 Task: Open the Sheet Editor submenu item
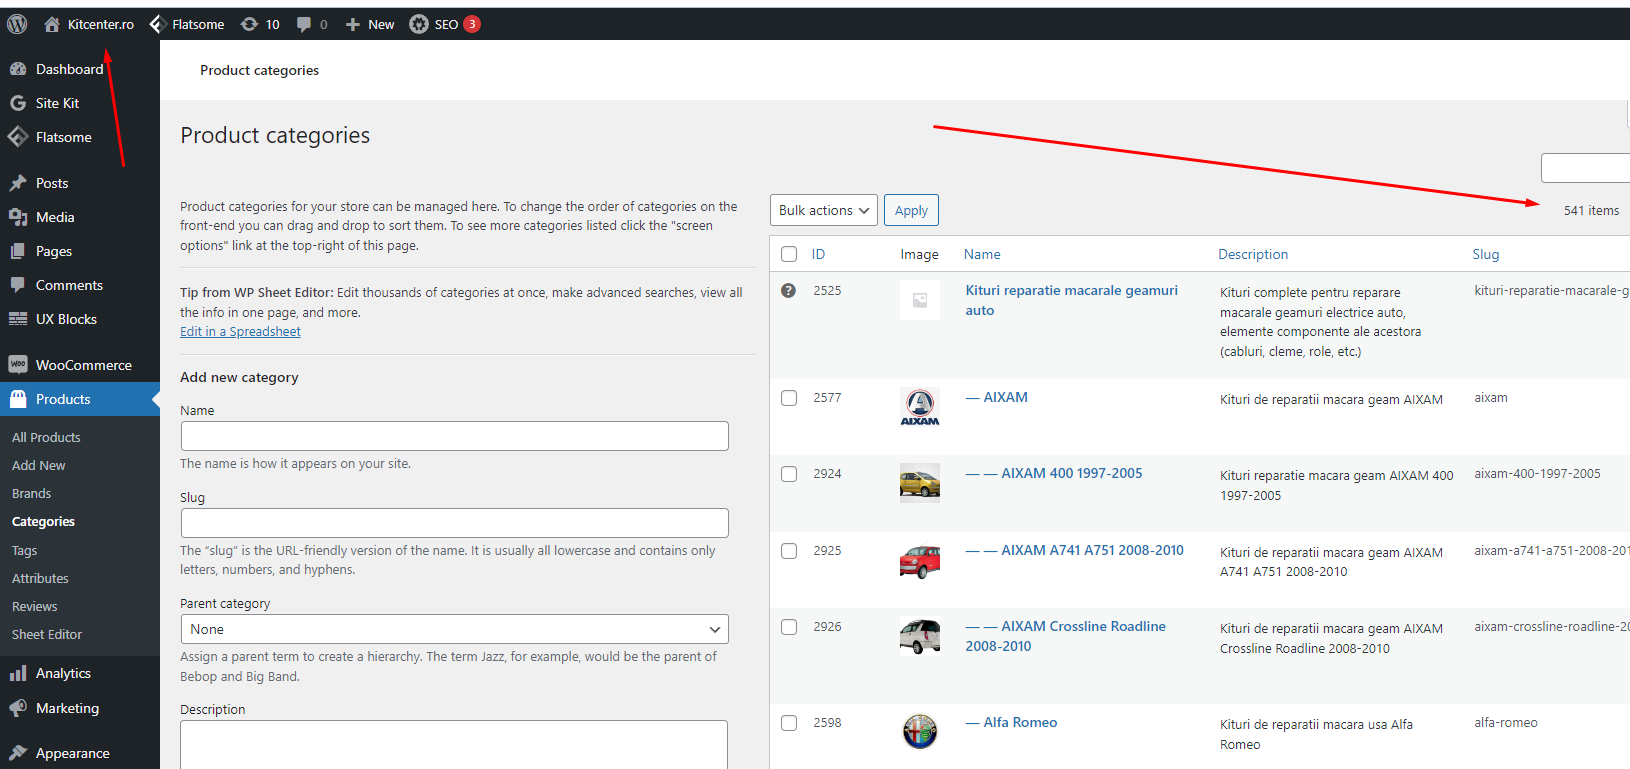click(47, 634)
